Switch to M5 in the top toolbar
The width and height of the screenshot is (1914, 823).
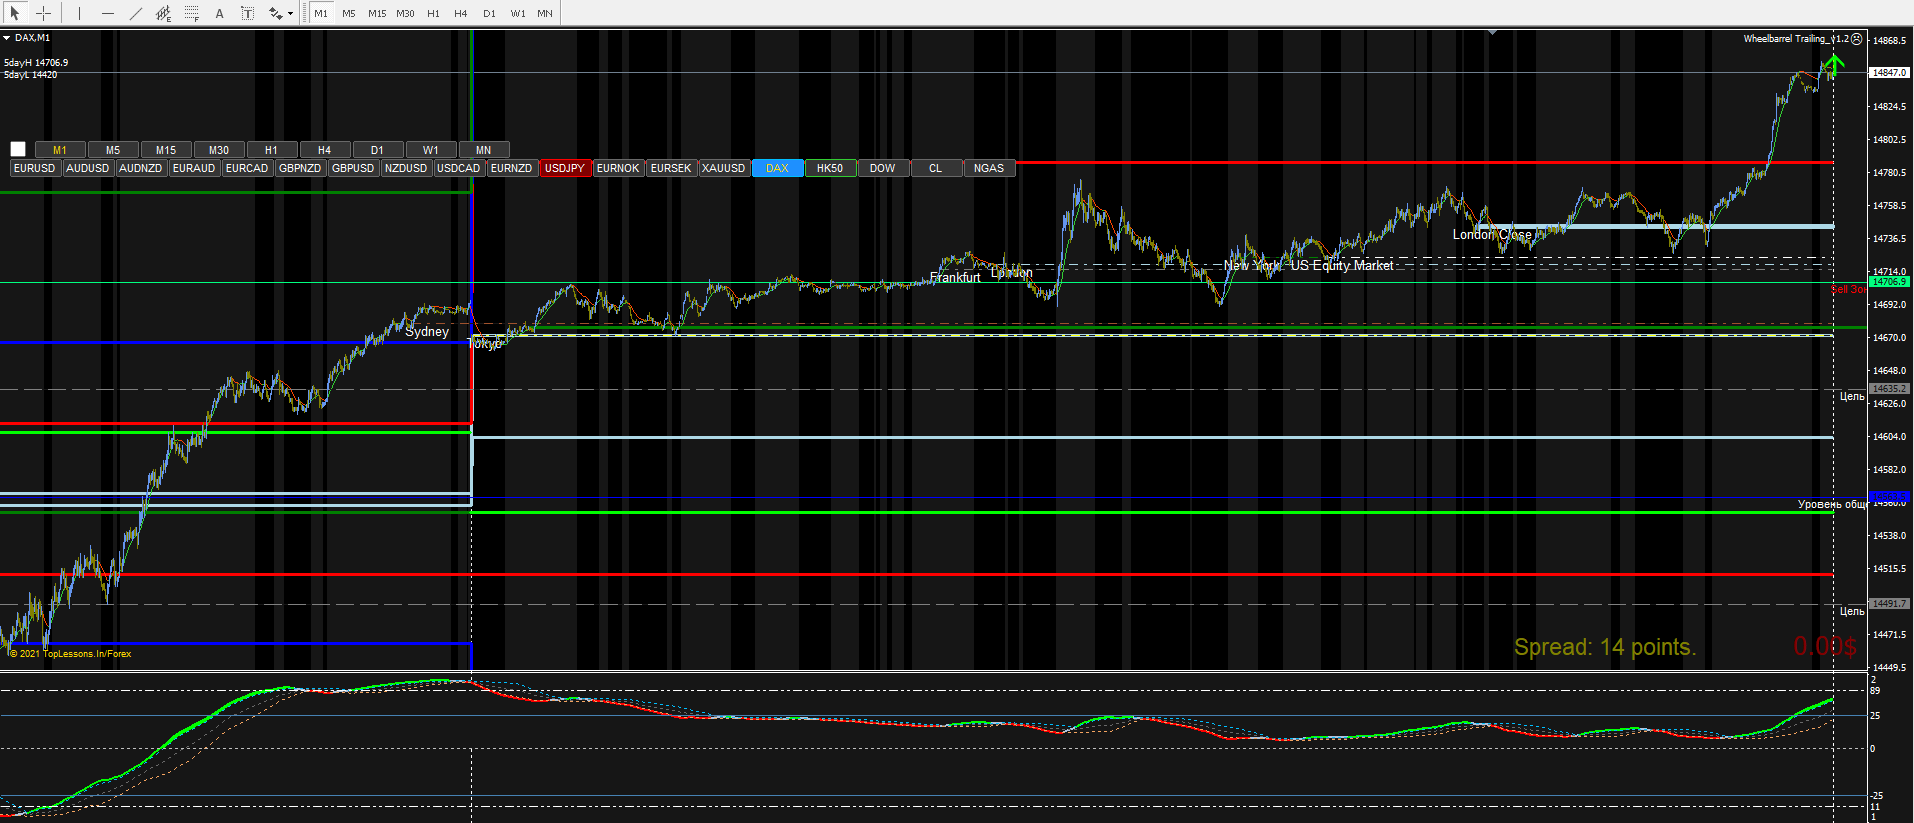(x=349, y=13)
